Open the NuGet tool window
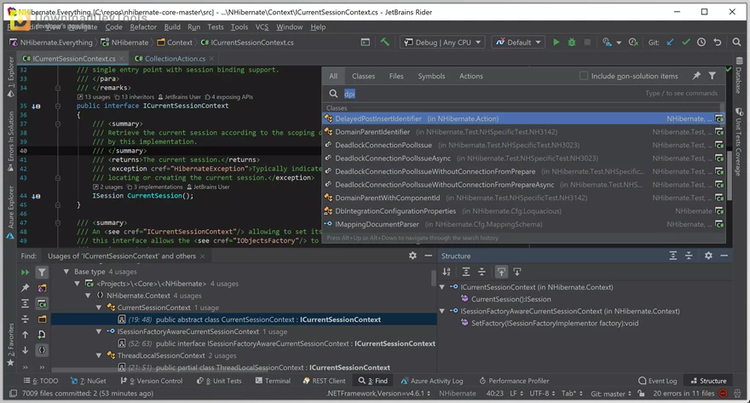 coord(88,381)
